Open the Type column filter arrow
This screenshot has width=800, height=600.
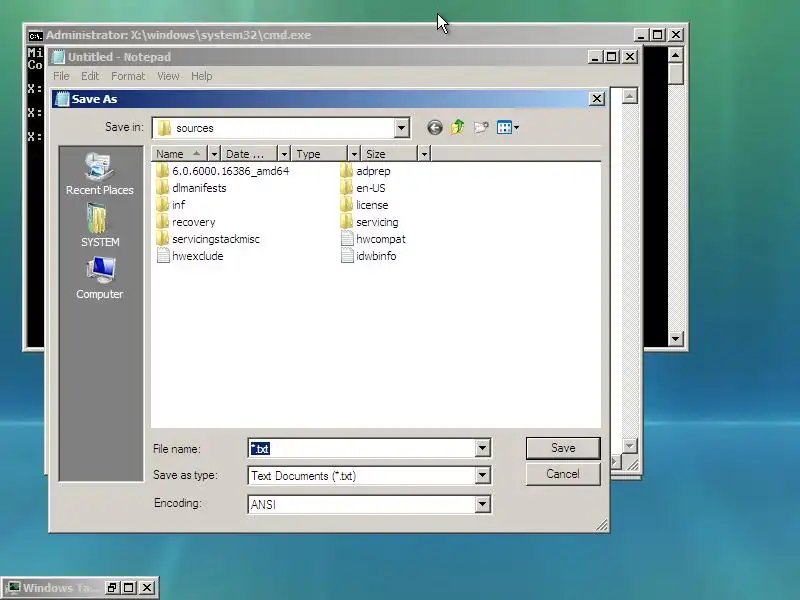pos(354,154)
